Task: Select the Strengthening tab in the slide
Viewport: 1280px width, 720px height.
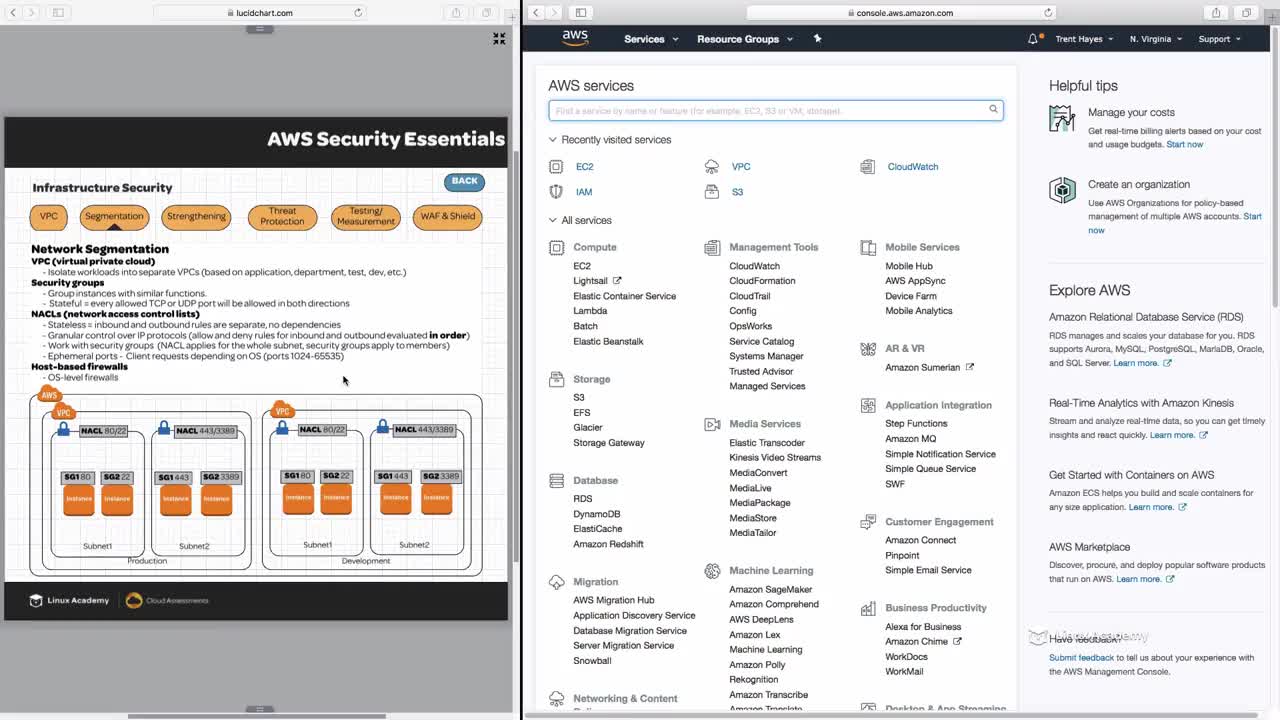Action: pyautogui.click(x=196, y=216)
